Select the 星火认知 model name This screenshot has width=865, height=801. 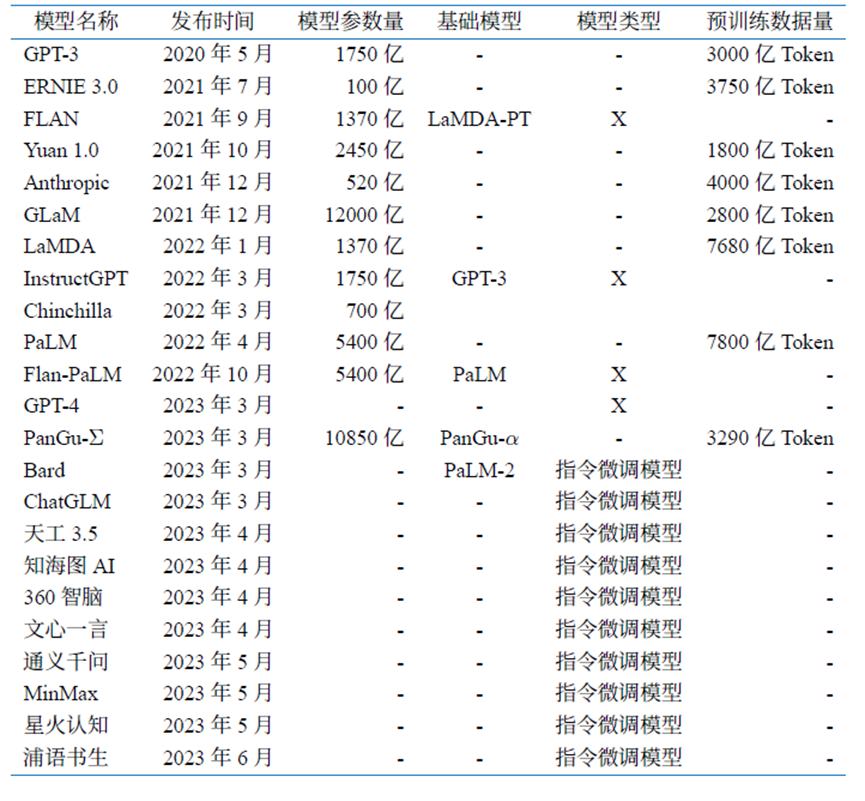tap(66, 725)
